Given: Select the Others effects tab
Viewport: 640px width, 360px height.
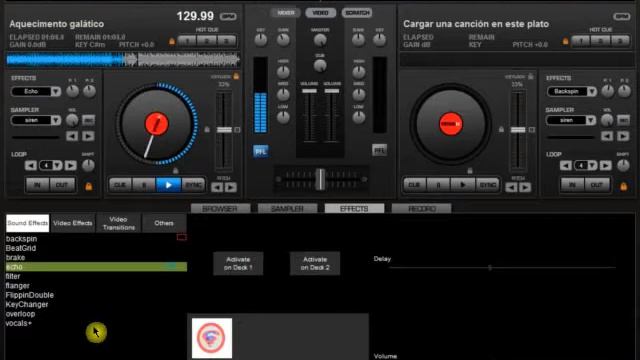Looking at the screenshot, I should point(164,223).
